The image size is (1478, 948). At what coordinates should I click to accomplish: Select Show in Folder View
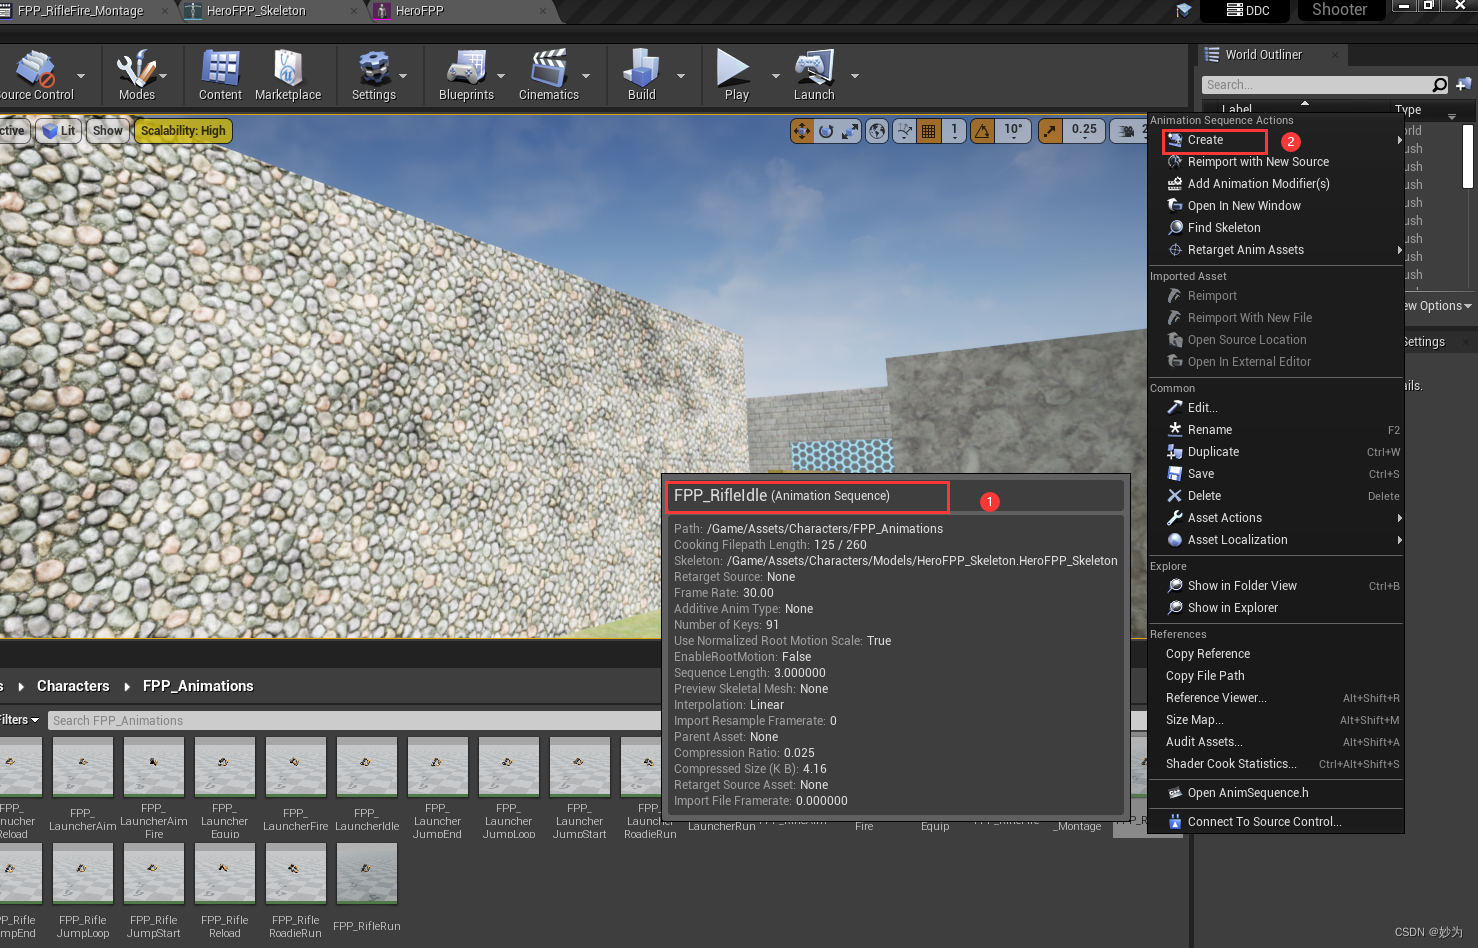[1276, 586]
